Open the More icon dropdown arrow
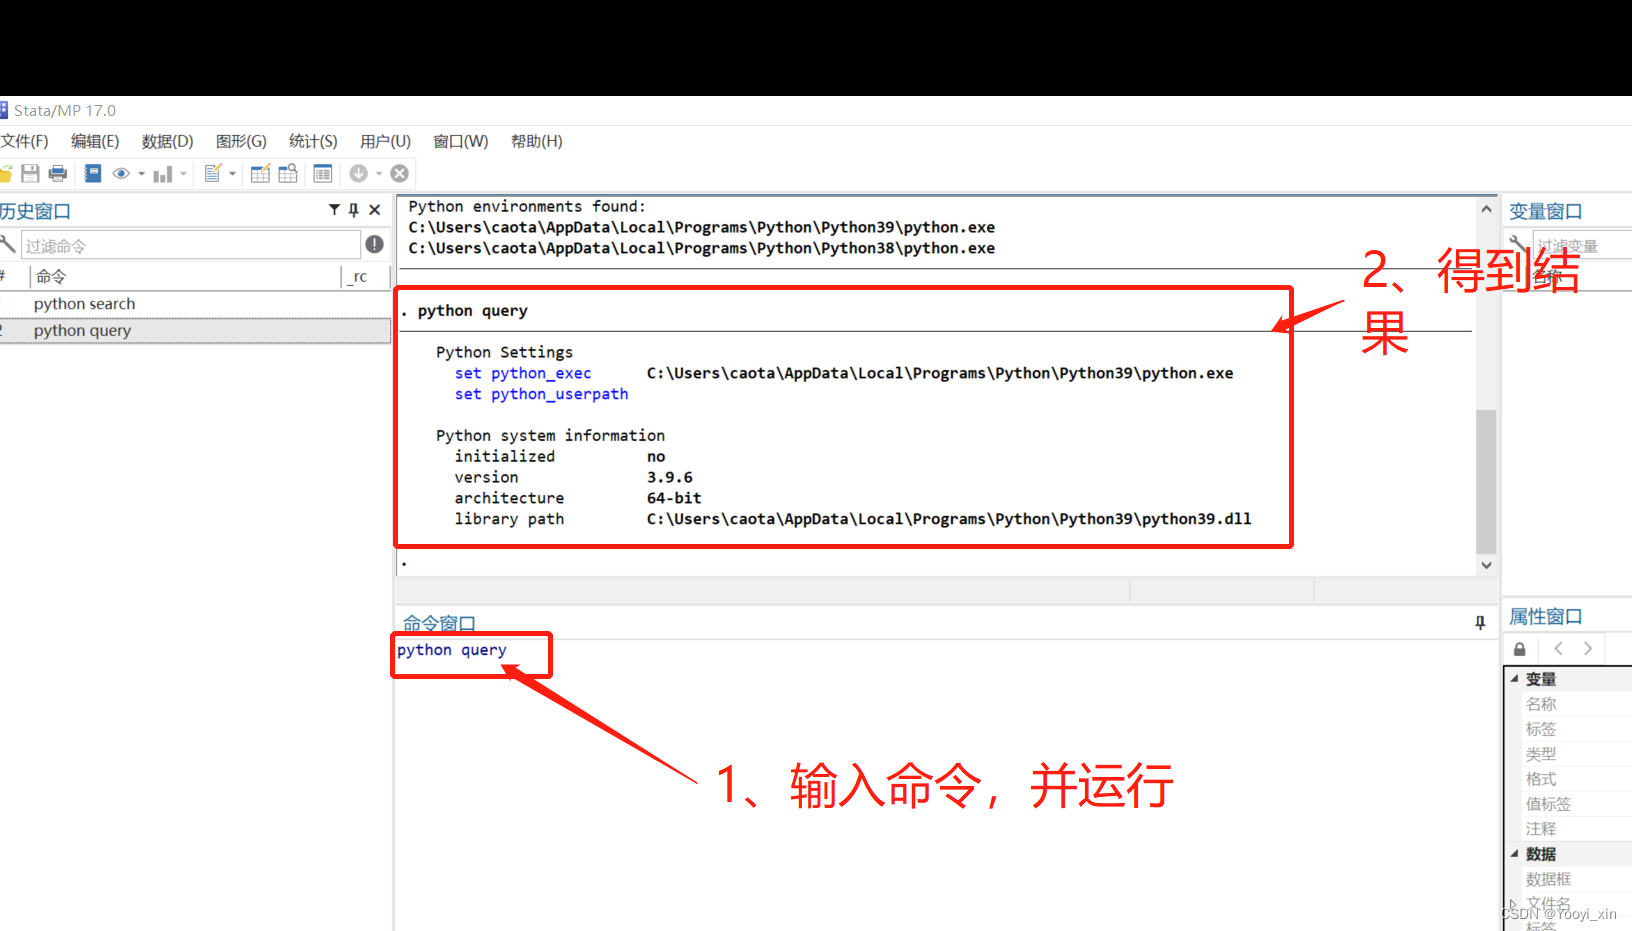The width and height of the screenshot is (1632, 931). (379, 174)
